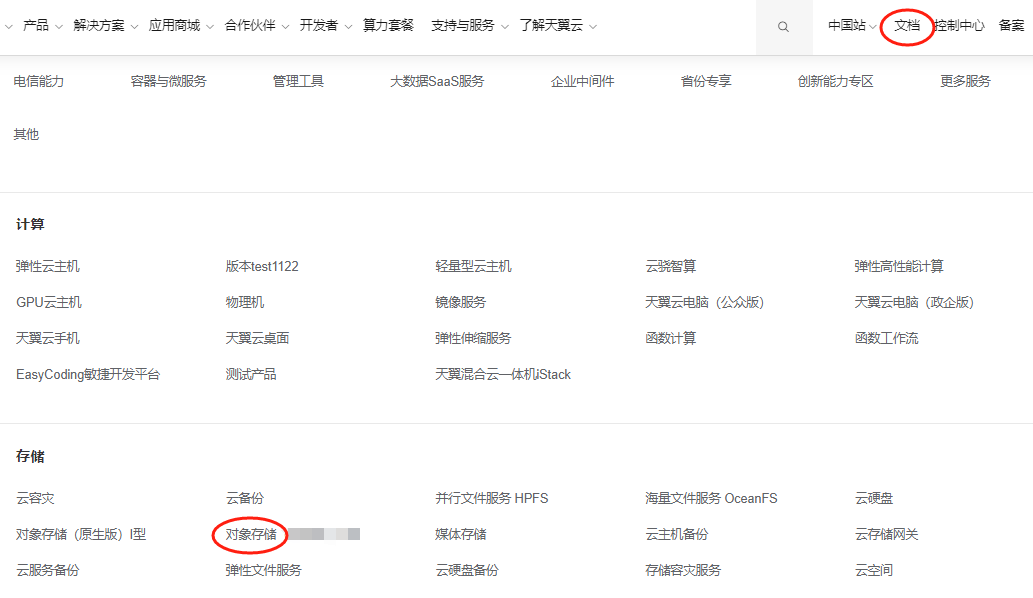The image size is (1033, 598).
Task: Open 云服务备份 link
Action: click(47, 570)
